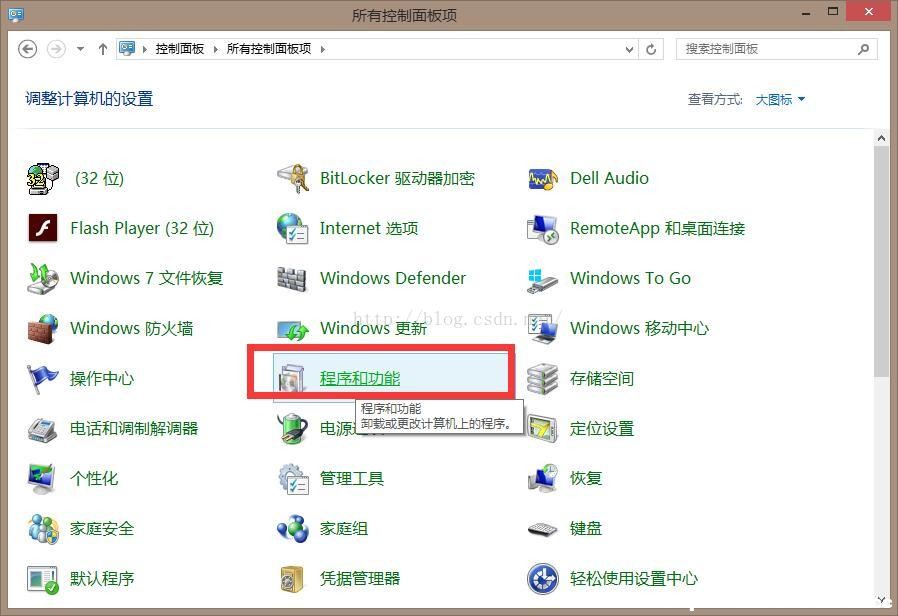The height and width of the screenshot is (616, 898).
Task: Click the Windows 7 文件恢复 icon
Action: pyautogui.click(x=43, y=278)
